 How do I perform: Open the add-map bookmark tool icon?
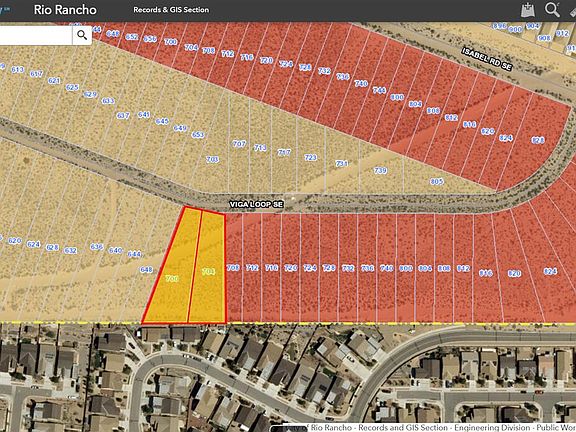tap(528, 10)
